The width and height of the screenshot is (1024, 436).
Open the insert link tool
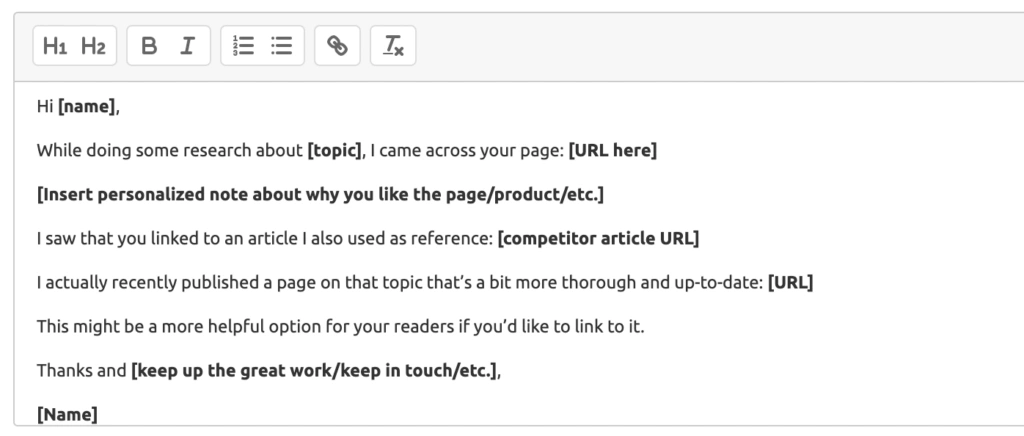click(x=338, y=46)
